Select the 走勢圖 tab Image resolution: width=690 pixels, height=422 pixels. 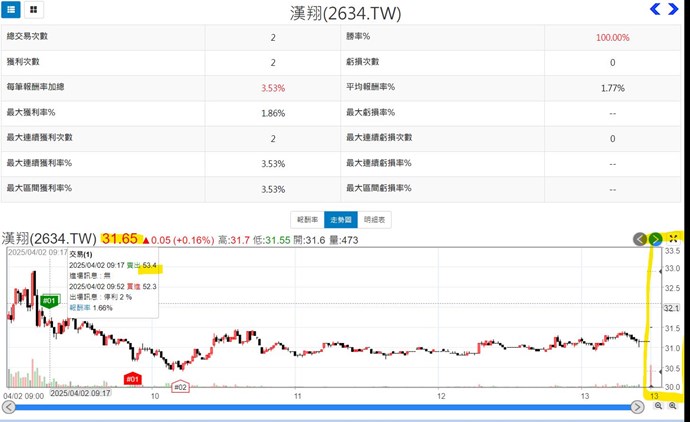pos(341,220)
